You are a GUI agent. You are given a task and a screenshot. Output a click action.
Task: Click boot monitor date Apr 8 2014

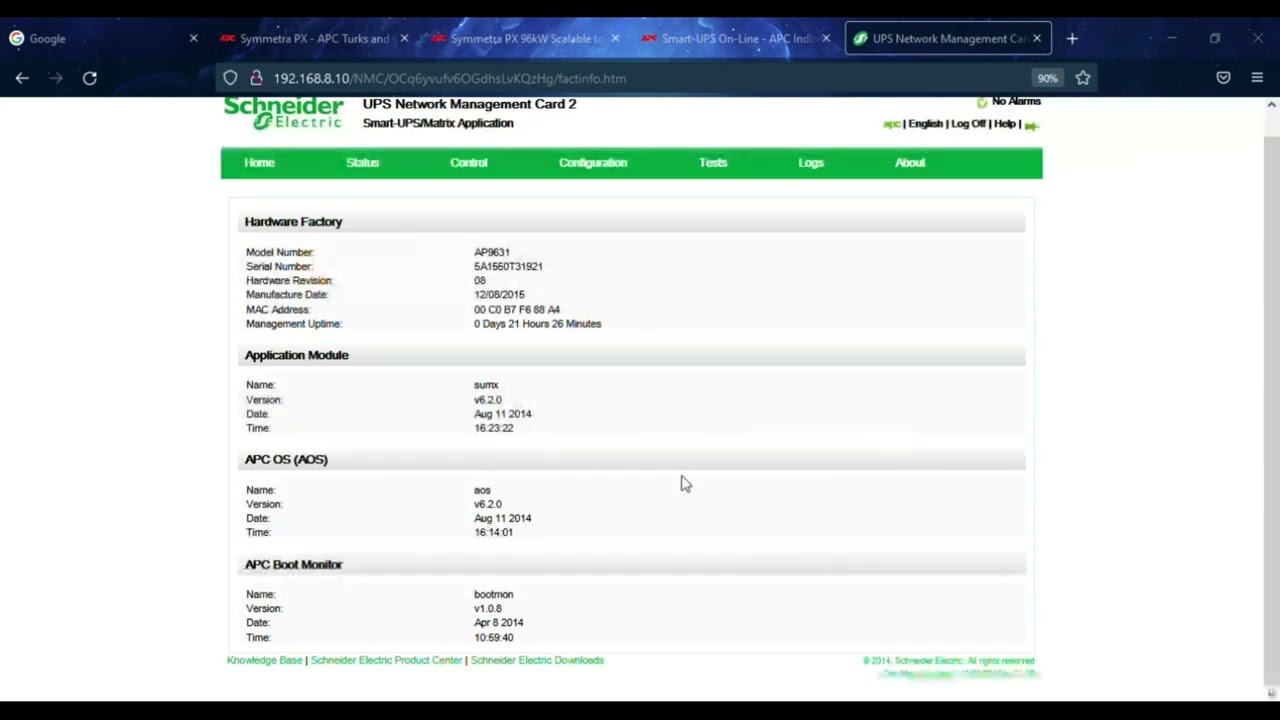(498, 622)
